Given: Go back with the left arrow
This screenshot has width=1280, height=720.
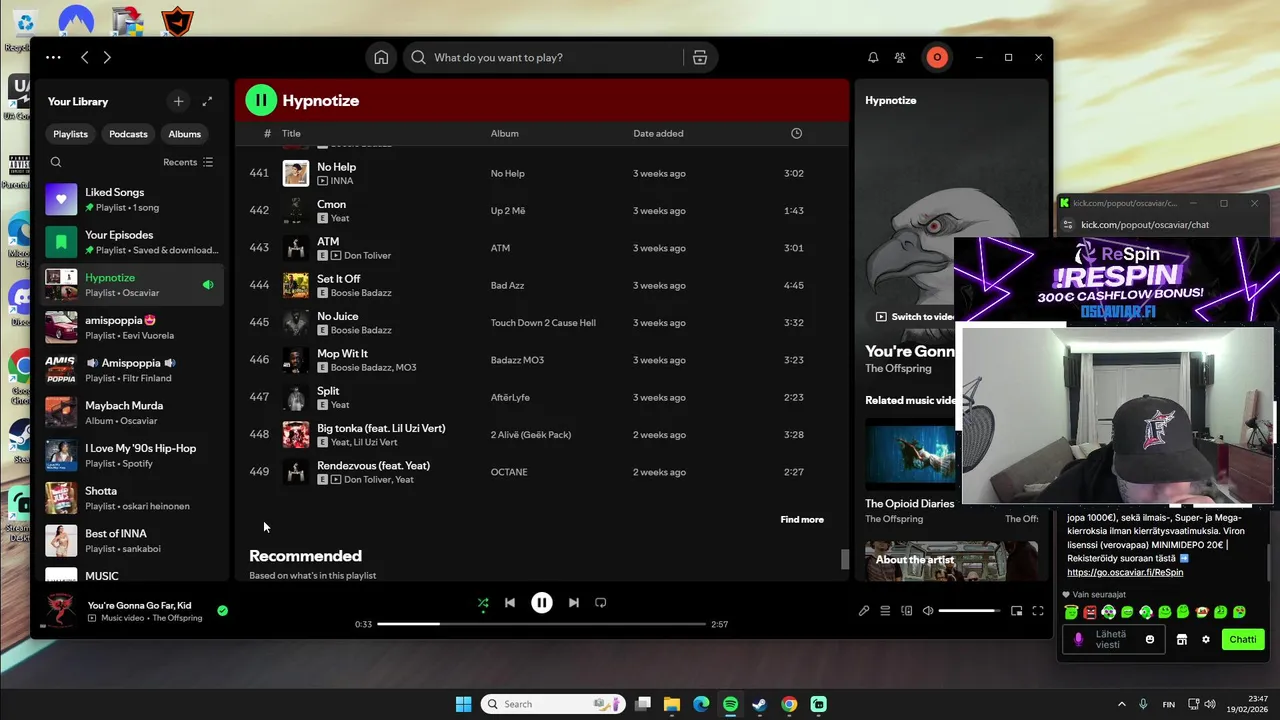Looking at the screenshot, I should pos(85,57).
